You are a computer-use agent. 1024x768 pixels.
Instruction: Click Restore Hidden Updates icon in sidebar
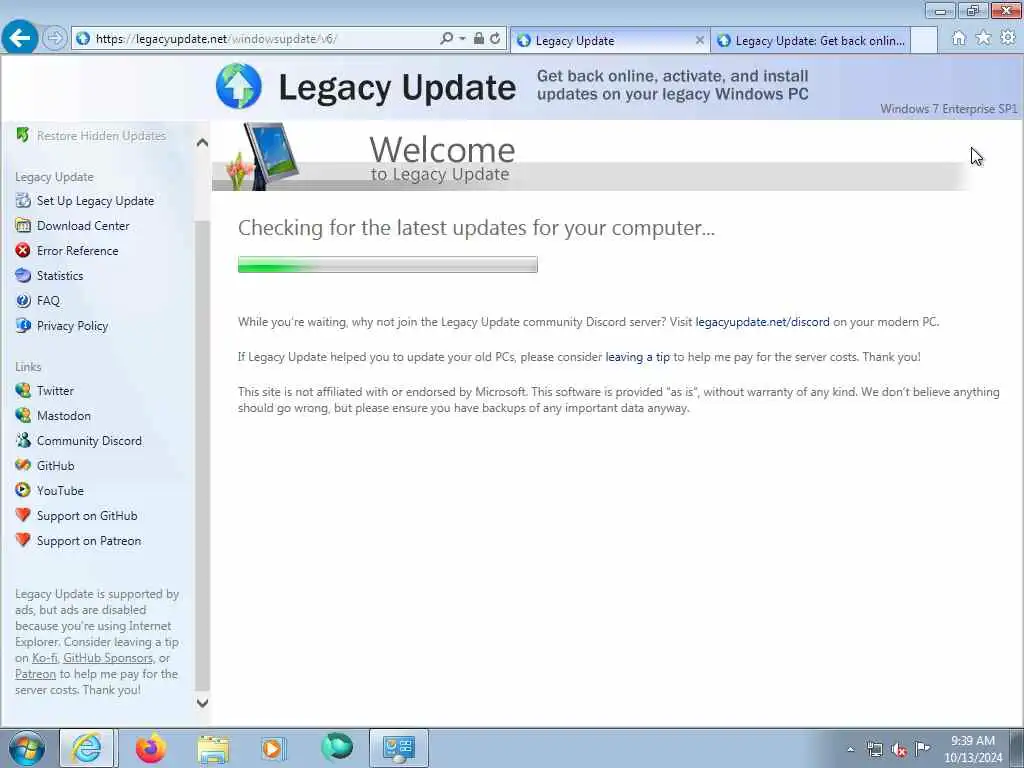[23, 135]
